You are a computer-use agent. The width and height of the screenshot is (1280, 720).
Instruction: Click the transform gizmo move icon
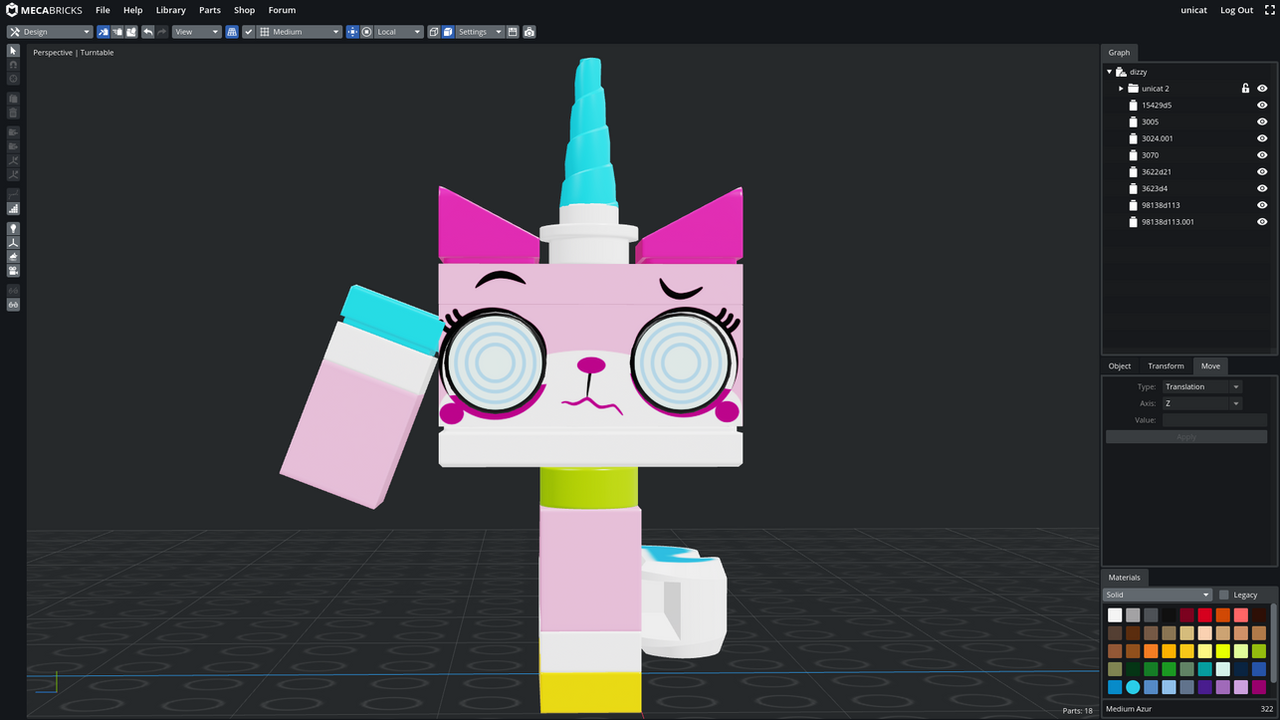352,32
